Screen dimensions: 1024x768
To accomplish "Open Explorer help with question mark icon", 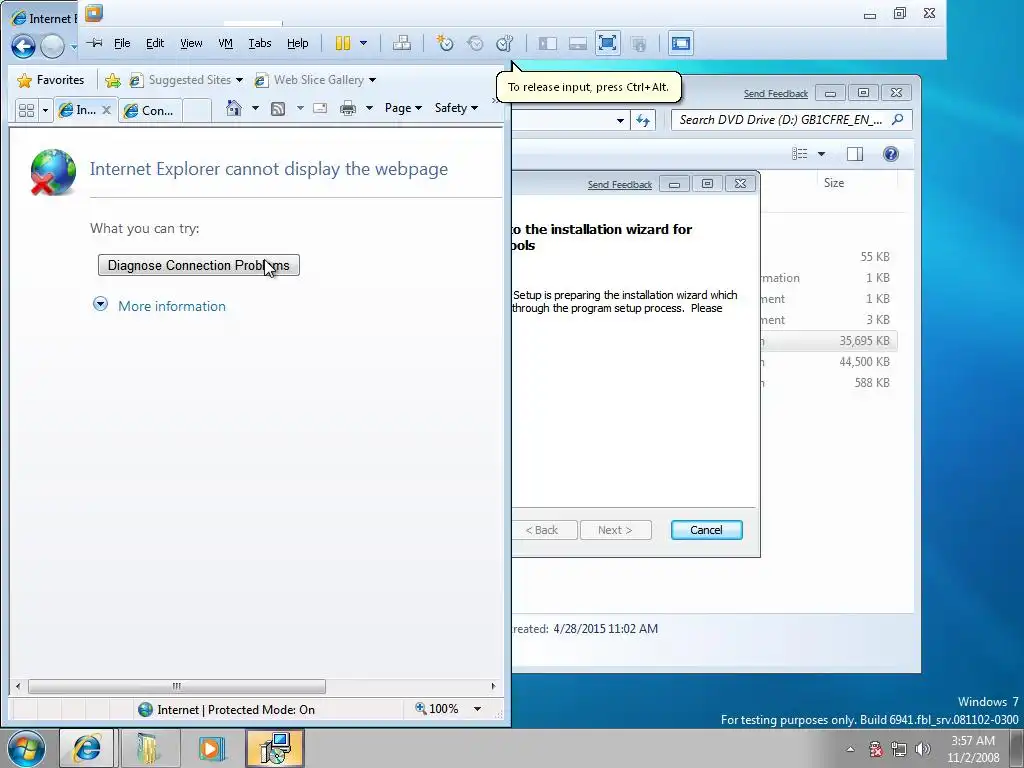I will pos(890,153).
